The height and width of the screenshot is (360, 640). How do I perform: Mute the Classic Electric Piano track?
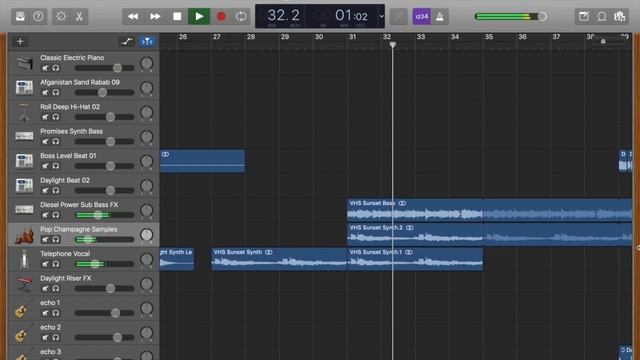(45, 68)
